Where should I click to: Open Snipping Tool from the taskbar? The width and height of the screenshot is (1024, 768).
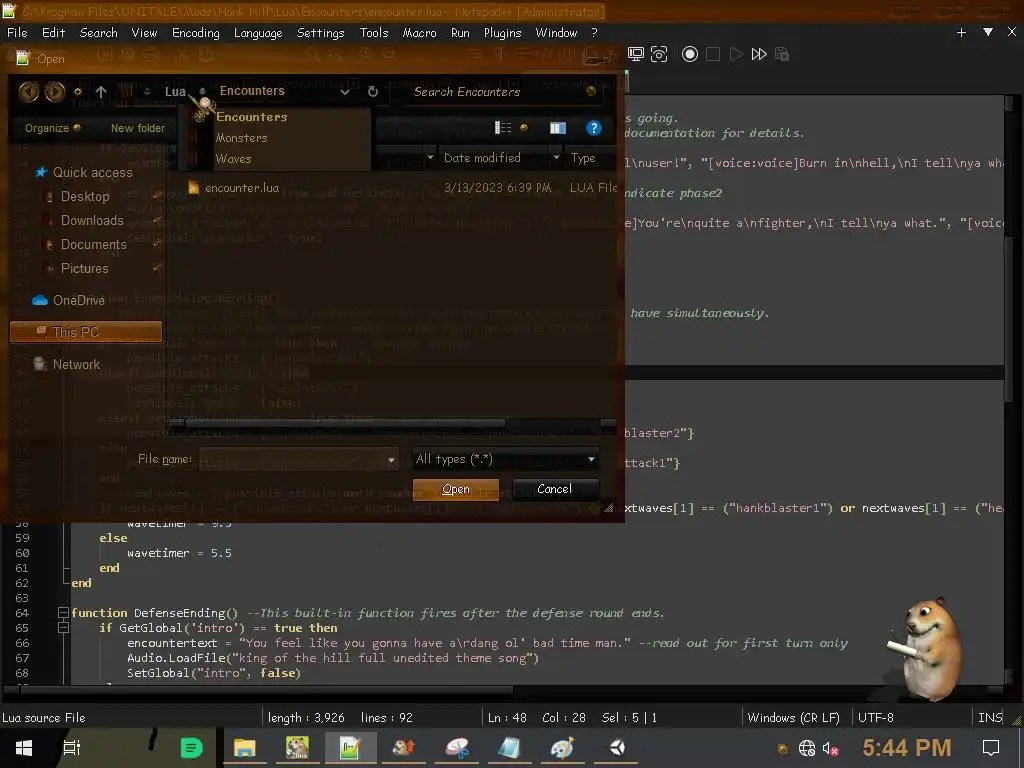pyautogui.click(x=458, y=748)
